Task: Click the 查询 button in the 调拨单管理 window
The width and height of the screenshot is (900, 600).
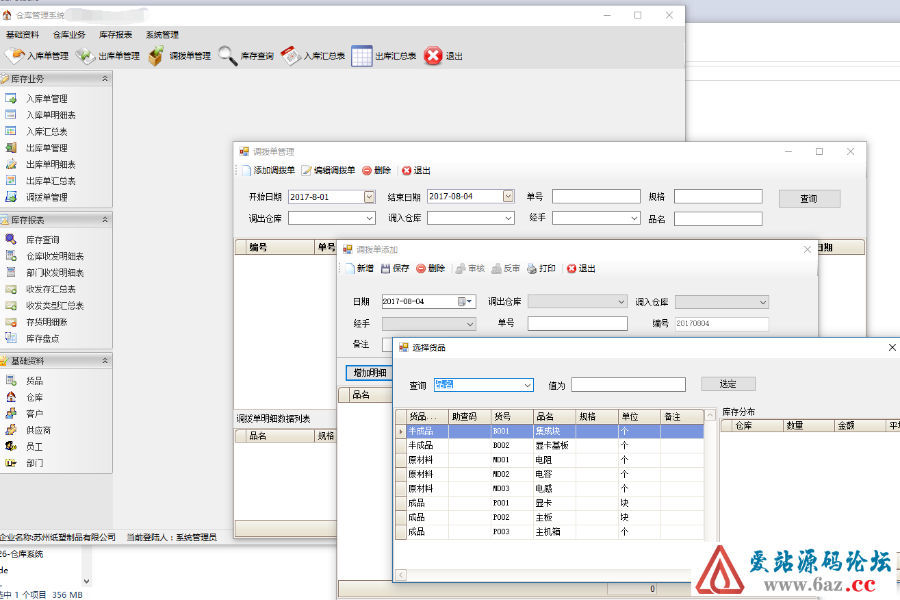Action: point(809,199)
